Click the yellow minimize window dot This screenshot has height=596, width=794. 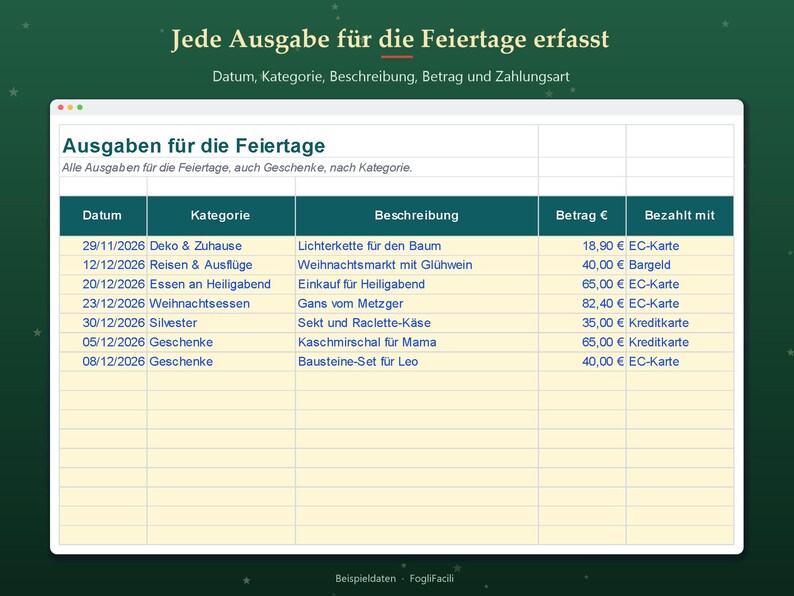coord(70,107)
